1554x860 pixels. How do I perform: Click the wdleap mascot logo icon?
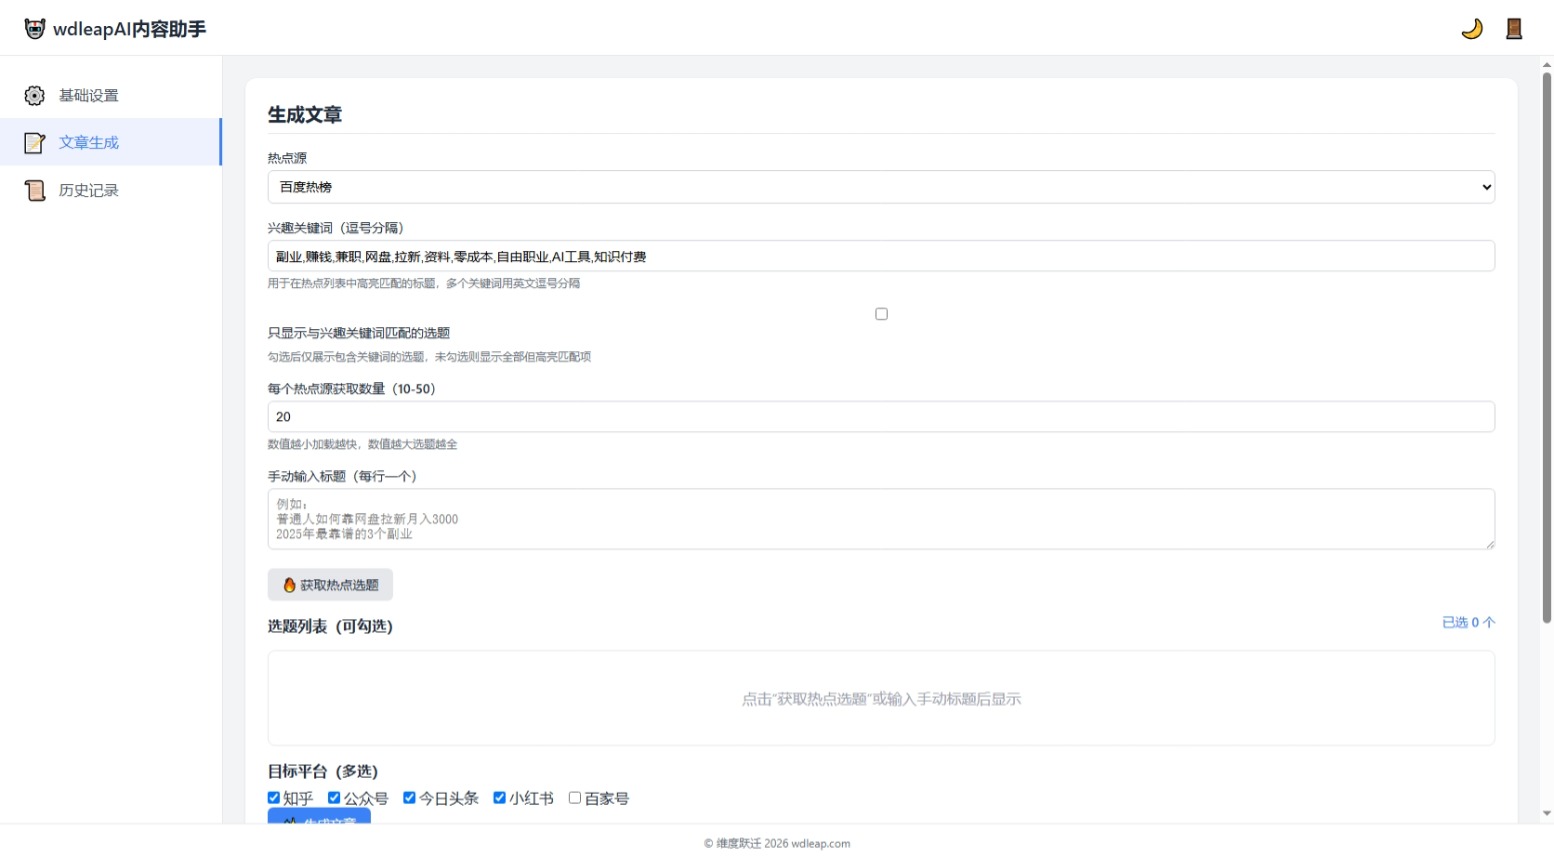tap(35, 29)
